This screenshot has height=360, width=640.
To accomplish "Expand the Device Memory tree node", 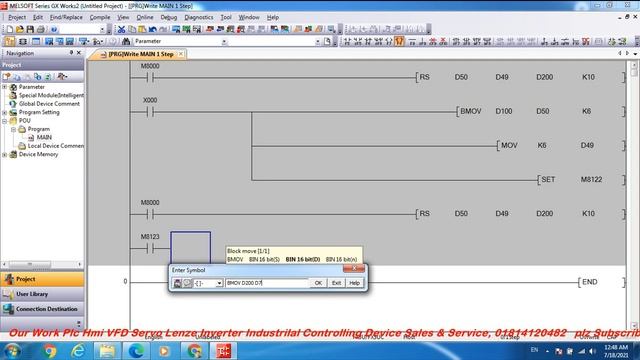I will click(x=4, y=154).
